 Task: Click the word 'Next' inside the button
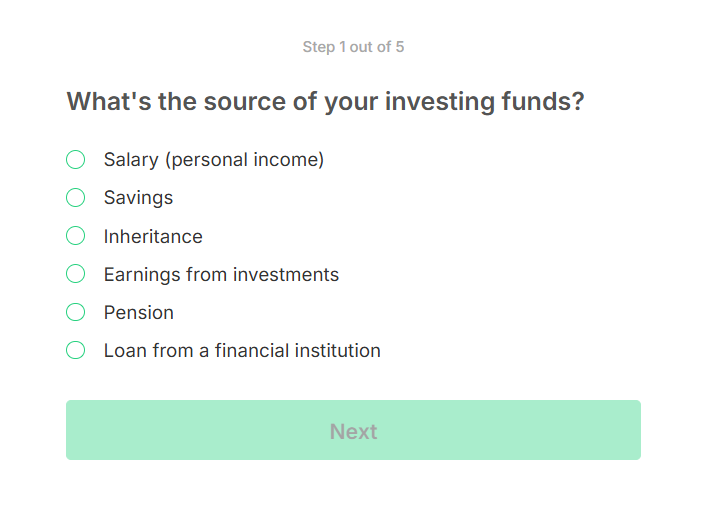coord(353,432)
